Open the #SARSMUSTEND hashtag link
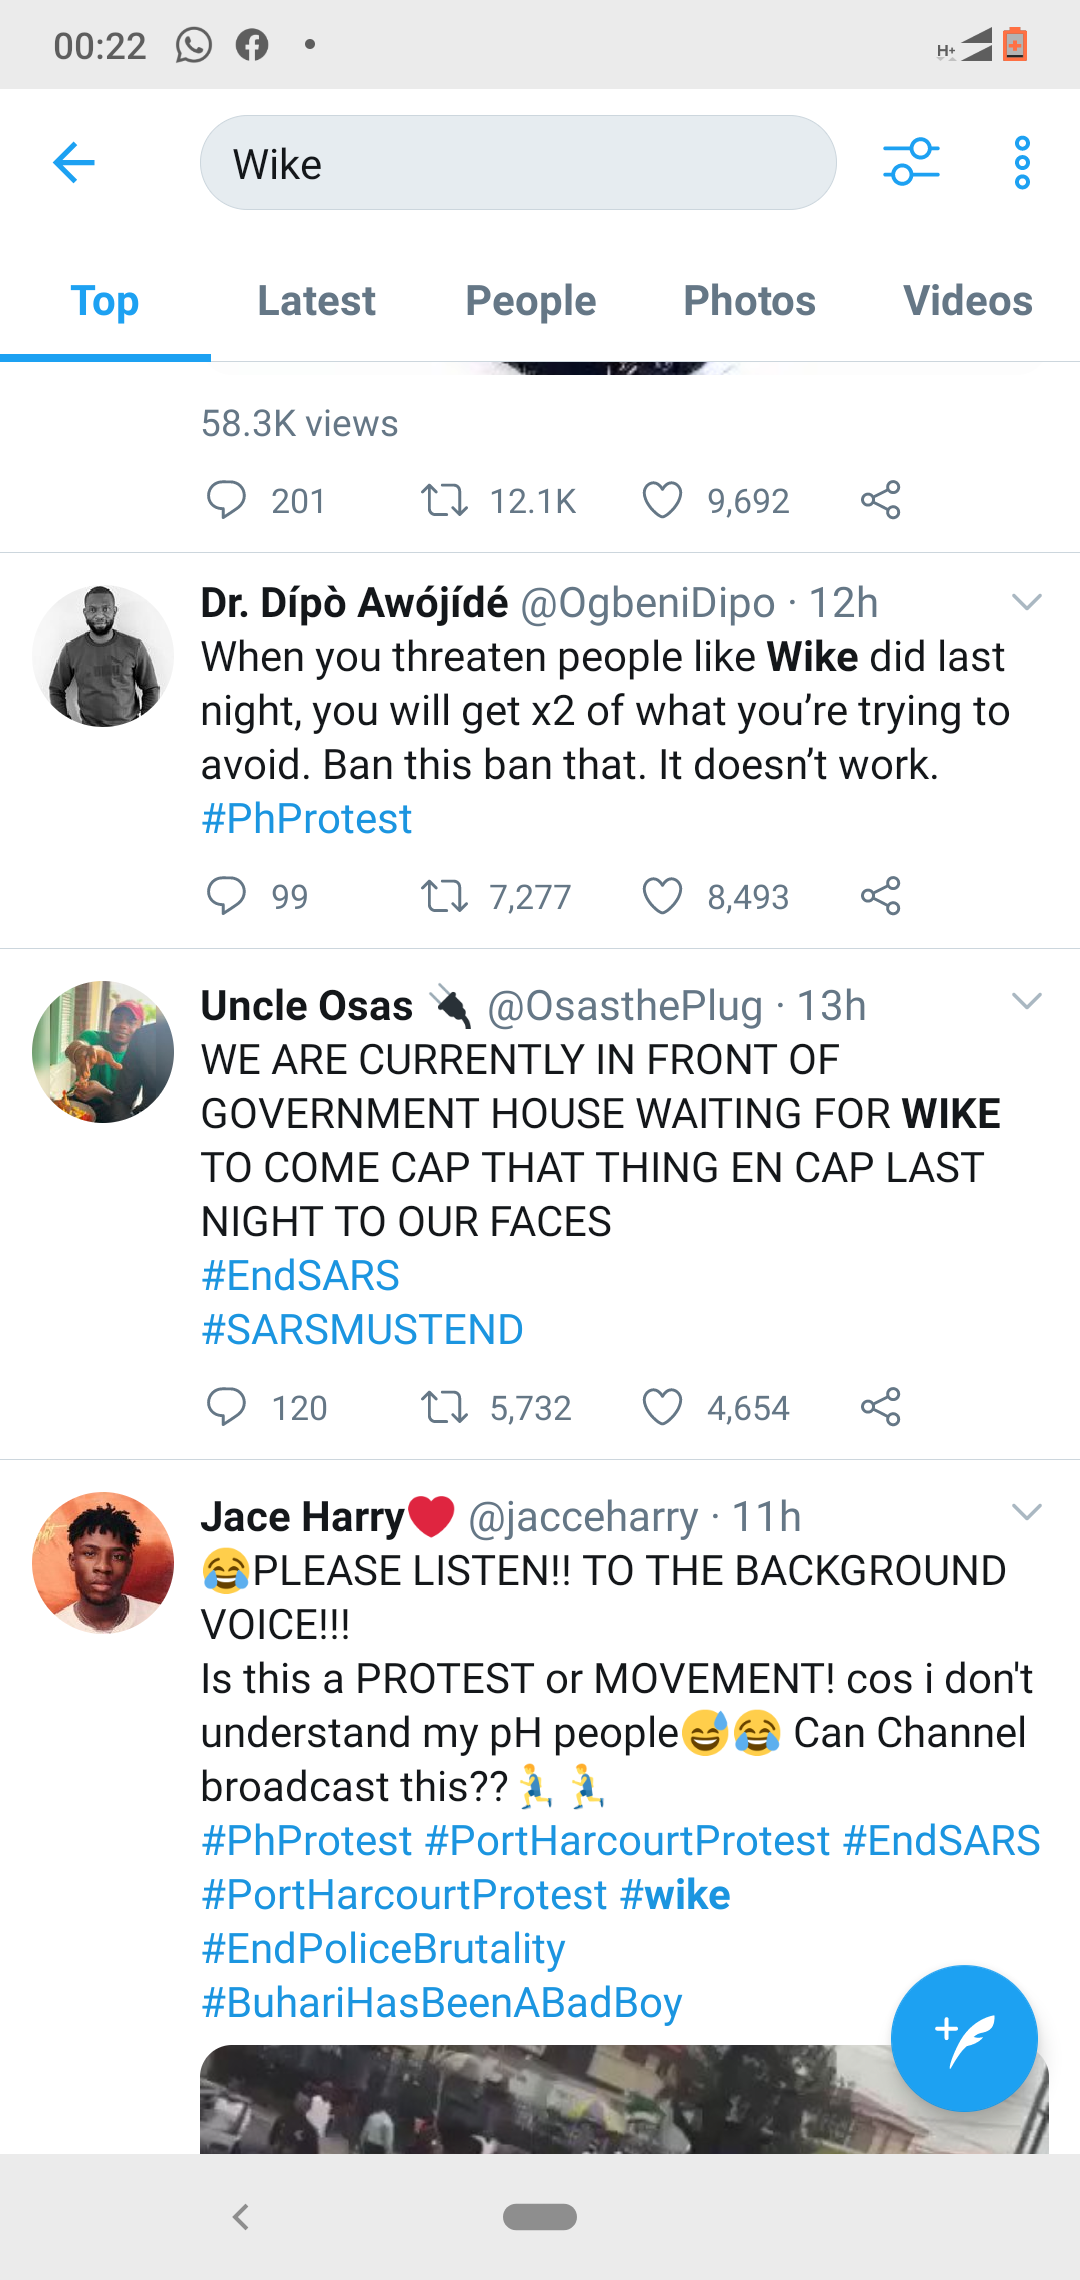This screenshot has width=1080, height=2280. click(362, 1330)
